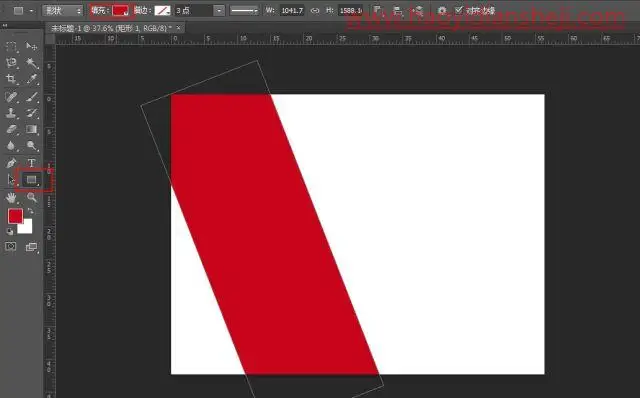Image resolution: width=640 pixels, height=398 pixels.
Task: Click the rectangle tool preset icon
Action: [18, 11]
